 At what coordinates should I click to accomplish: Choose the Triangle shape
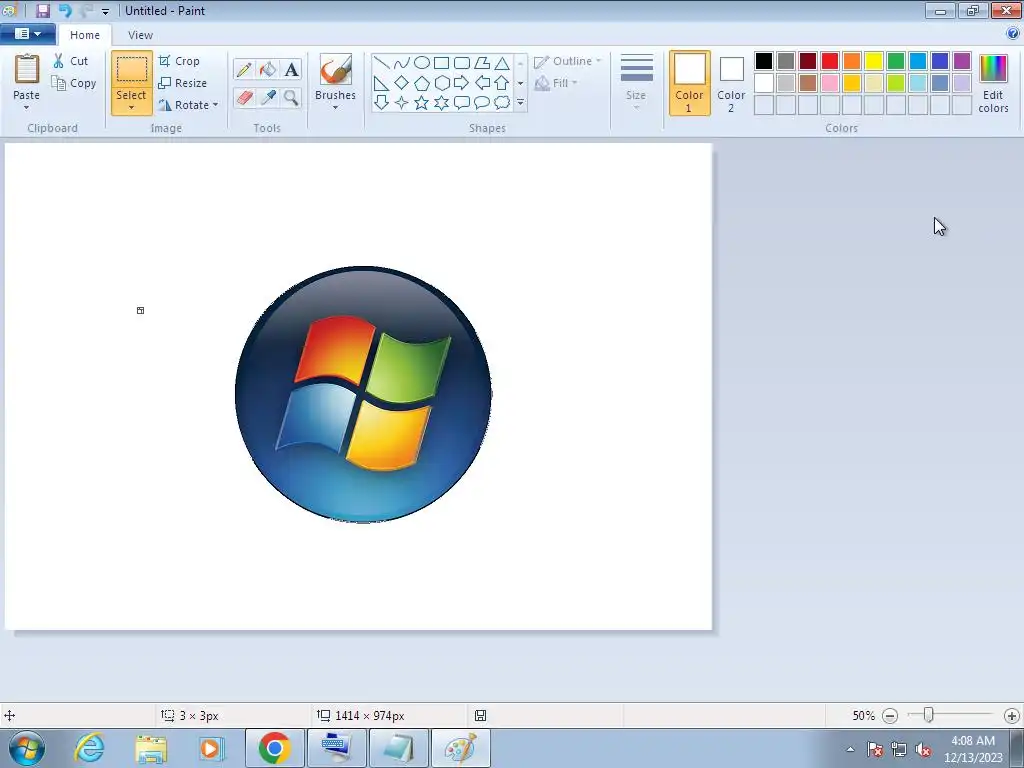point(502,63)
